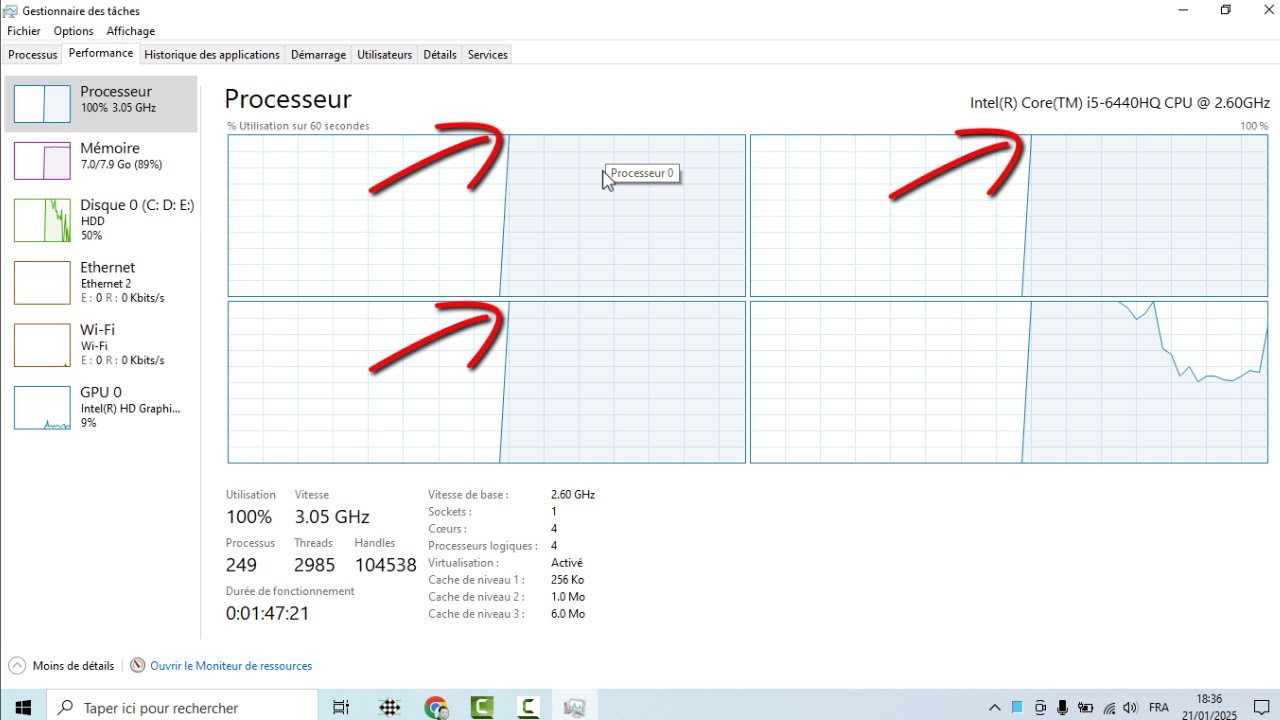Show the Wi-Fi usage graph

tap(101, 344)
